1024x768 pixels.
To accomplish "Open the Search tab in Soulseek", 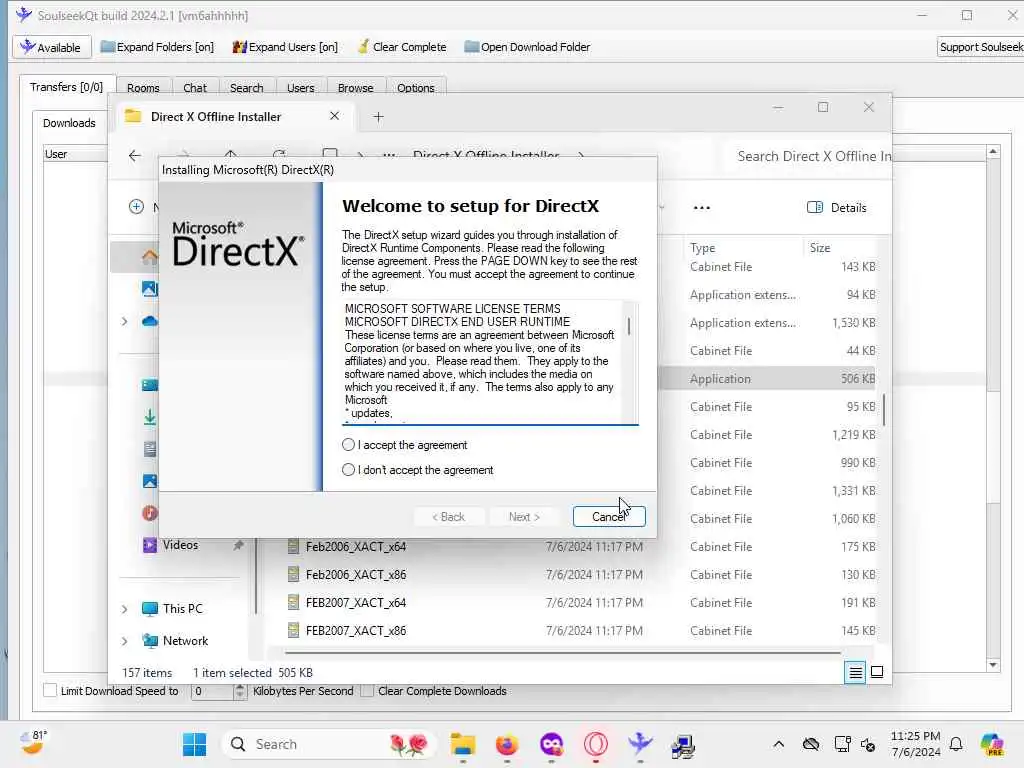I will pos(246,88).
